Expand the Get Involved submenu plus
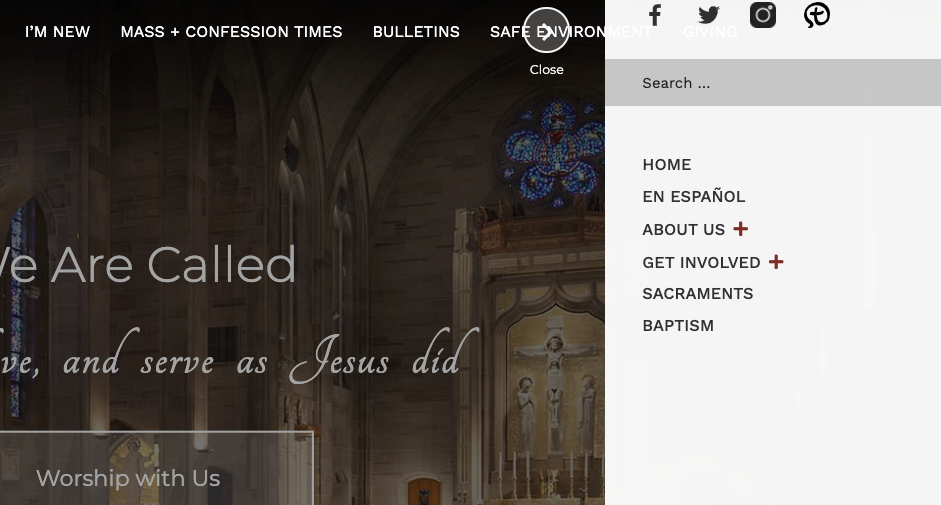This screenshot has height=505, width=941. pos(776,262)
